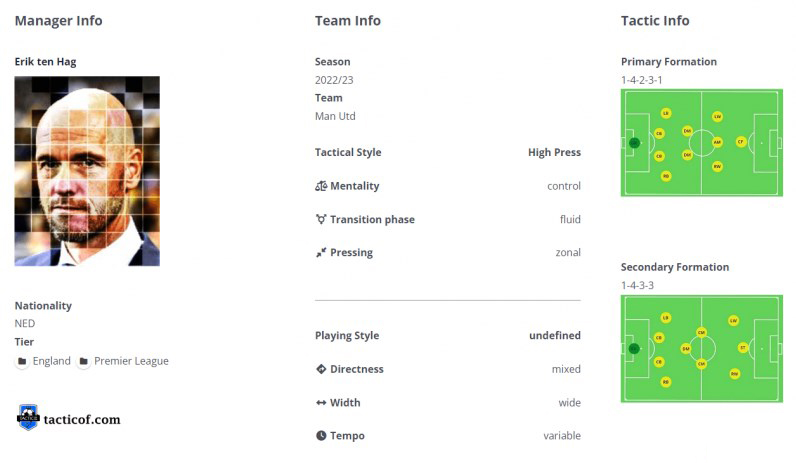
Task: Open the 1-4-2-3-1 primary formation pitch
Action: (x=702, y=143)
